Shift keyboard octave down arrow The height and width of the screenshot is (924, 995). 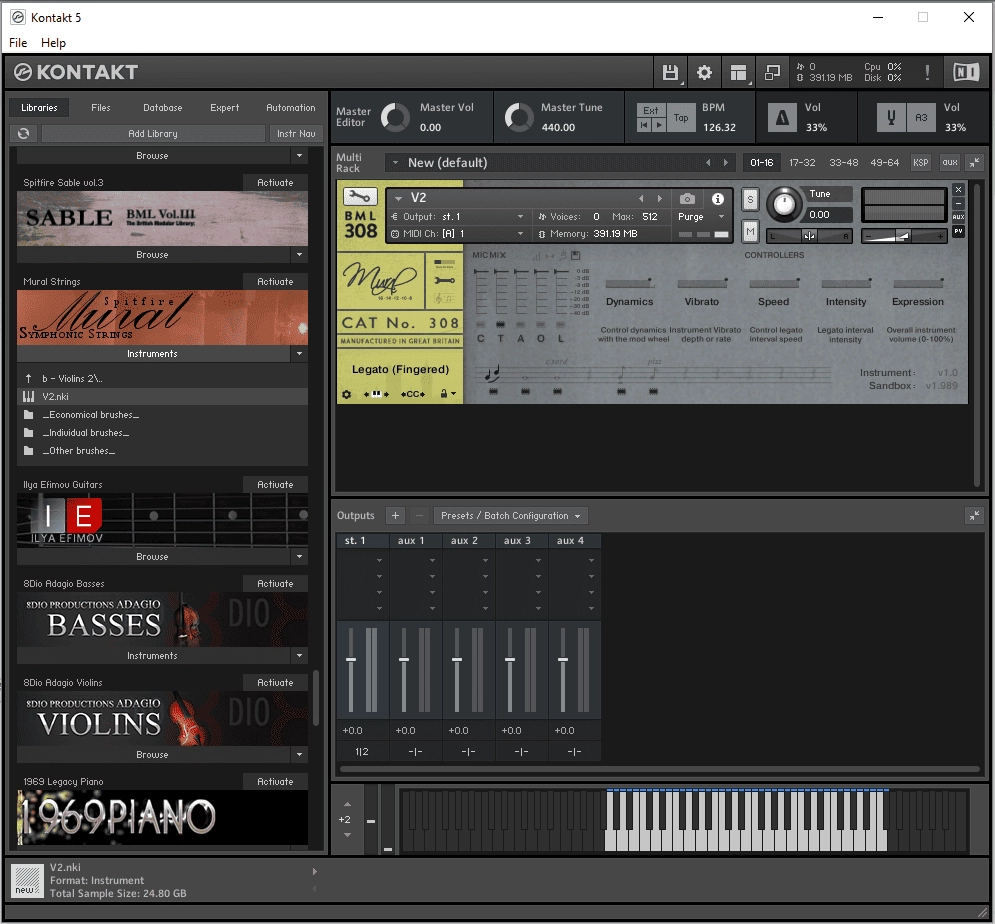pos(347,835)
